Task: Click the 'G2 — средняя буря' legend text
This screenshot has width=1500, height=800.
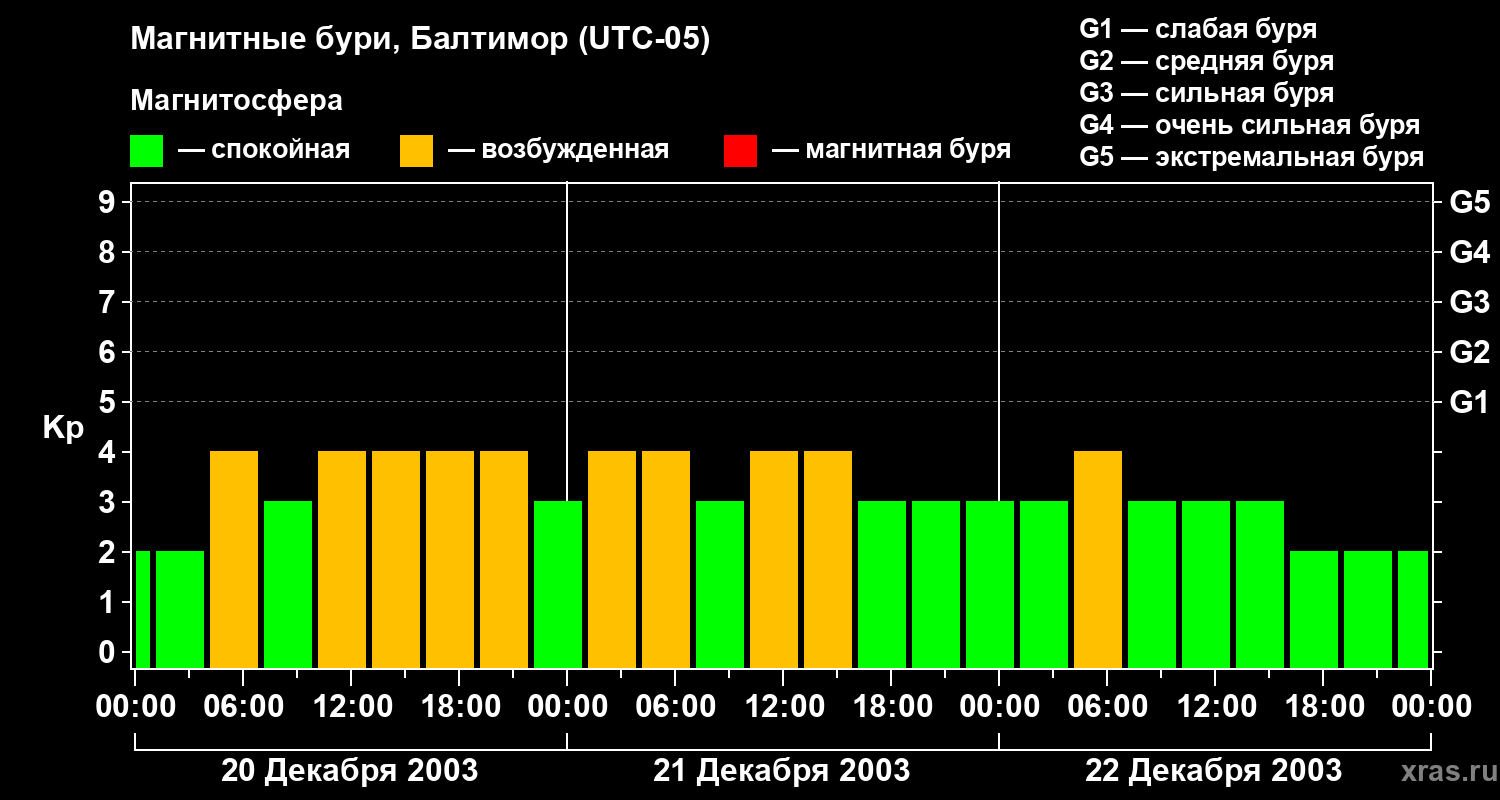Action: click(1206, 61)
